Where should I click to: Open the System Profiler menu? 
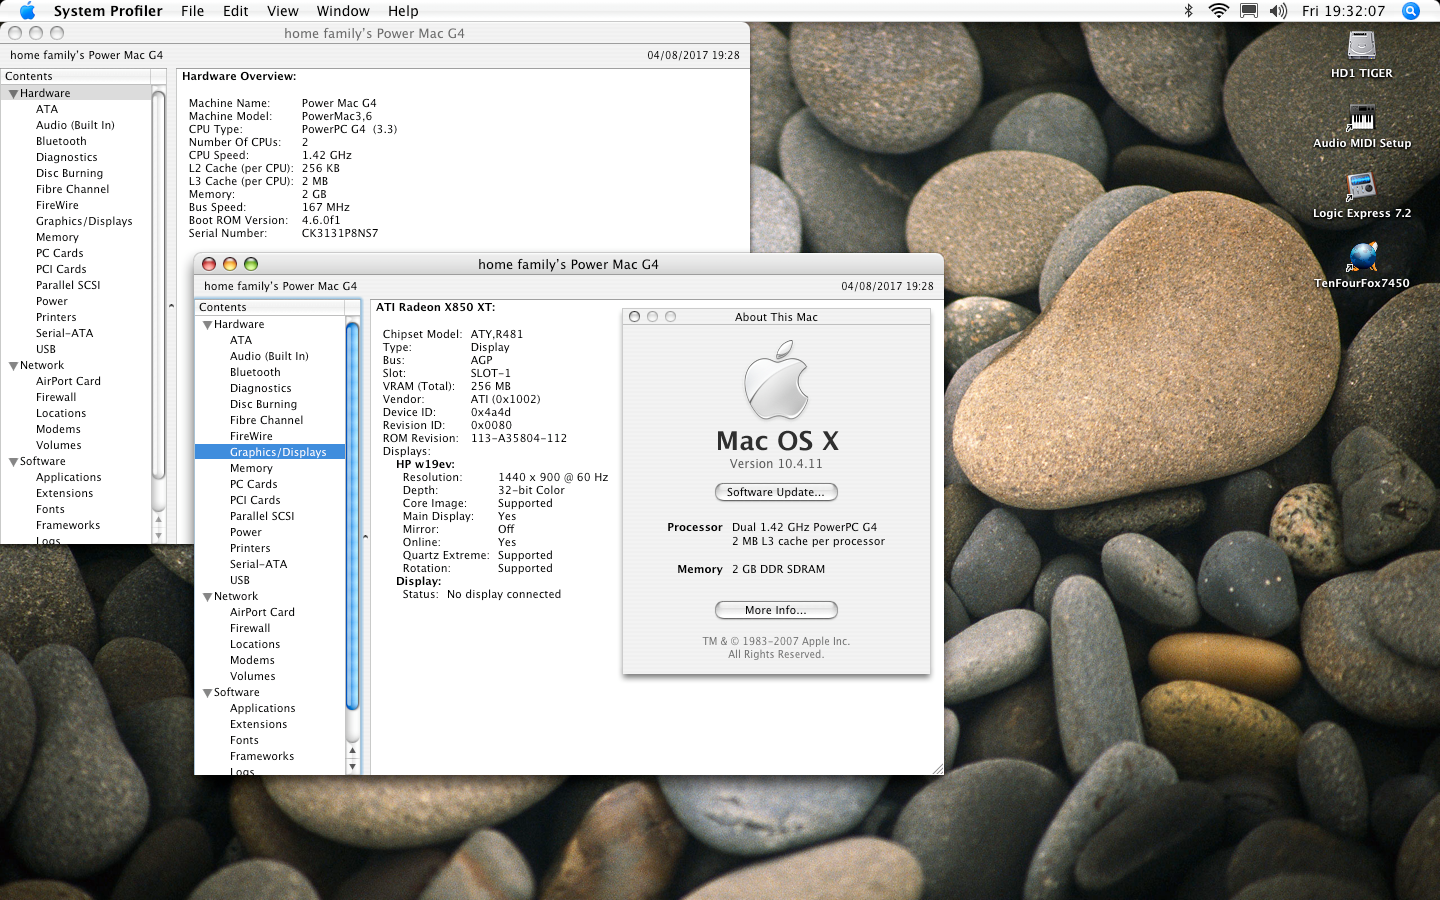[x=108, y=11]
